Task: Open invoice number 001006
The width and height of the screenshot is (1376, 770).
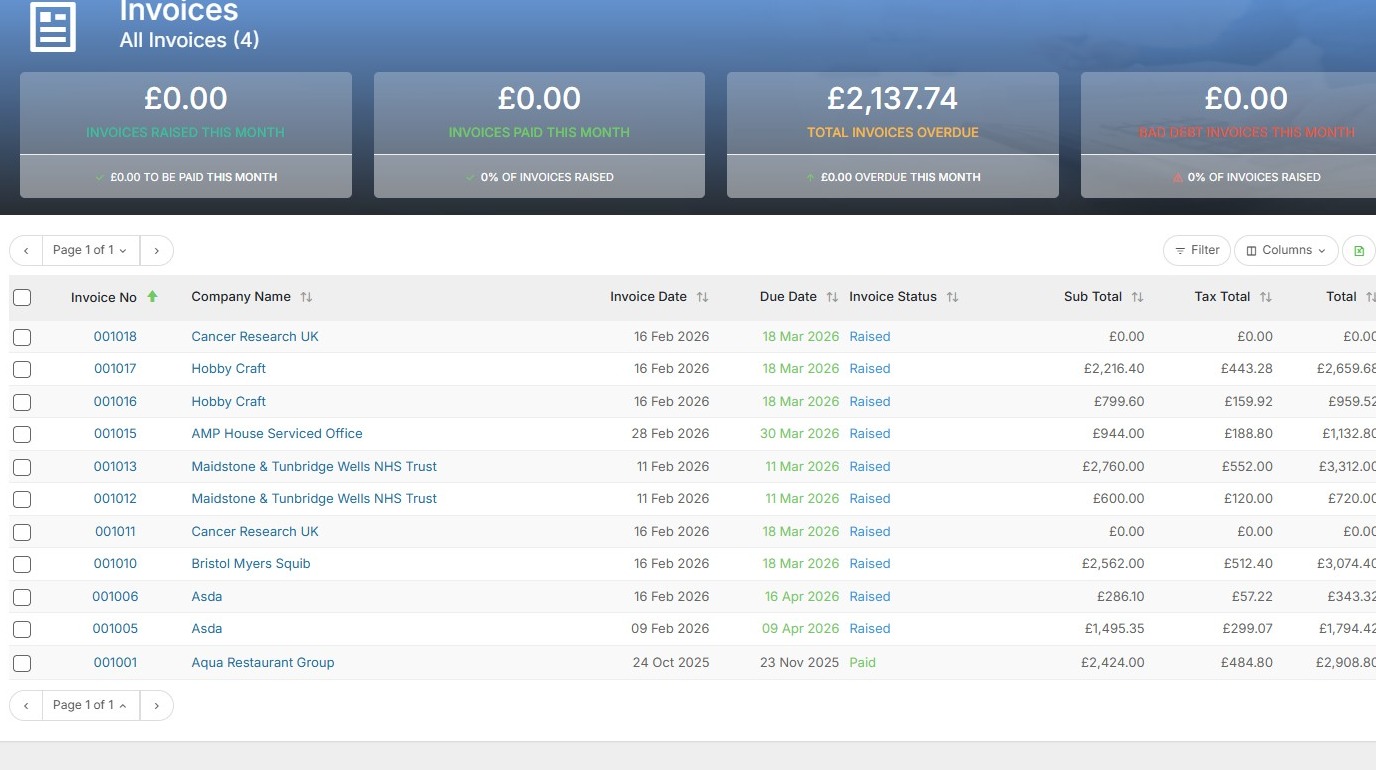Action: point(115,597)
